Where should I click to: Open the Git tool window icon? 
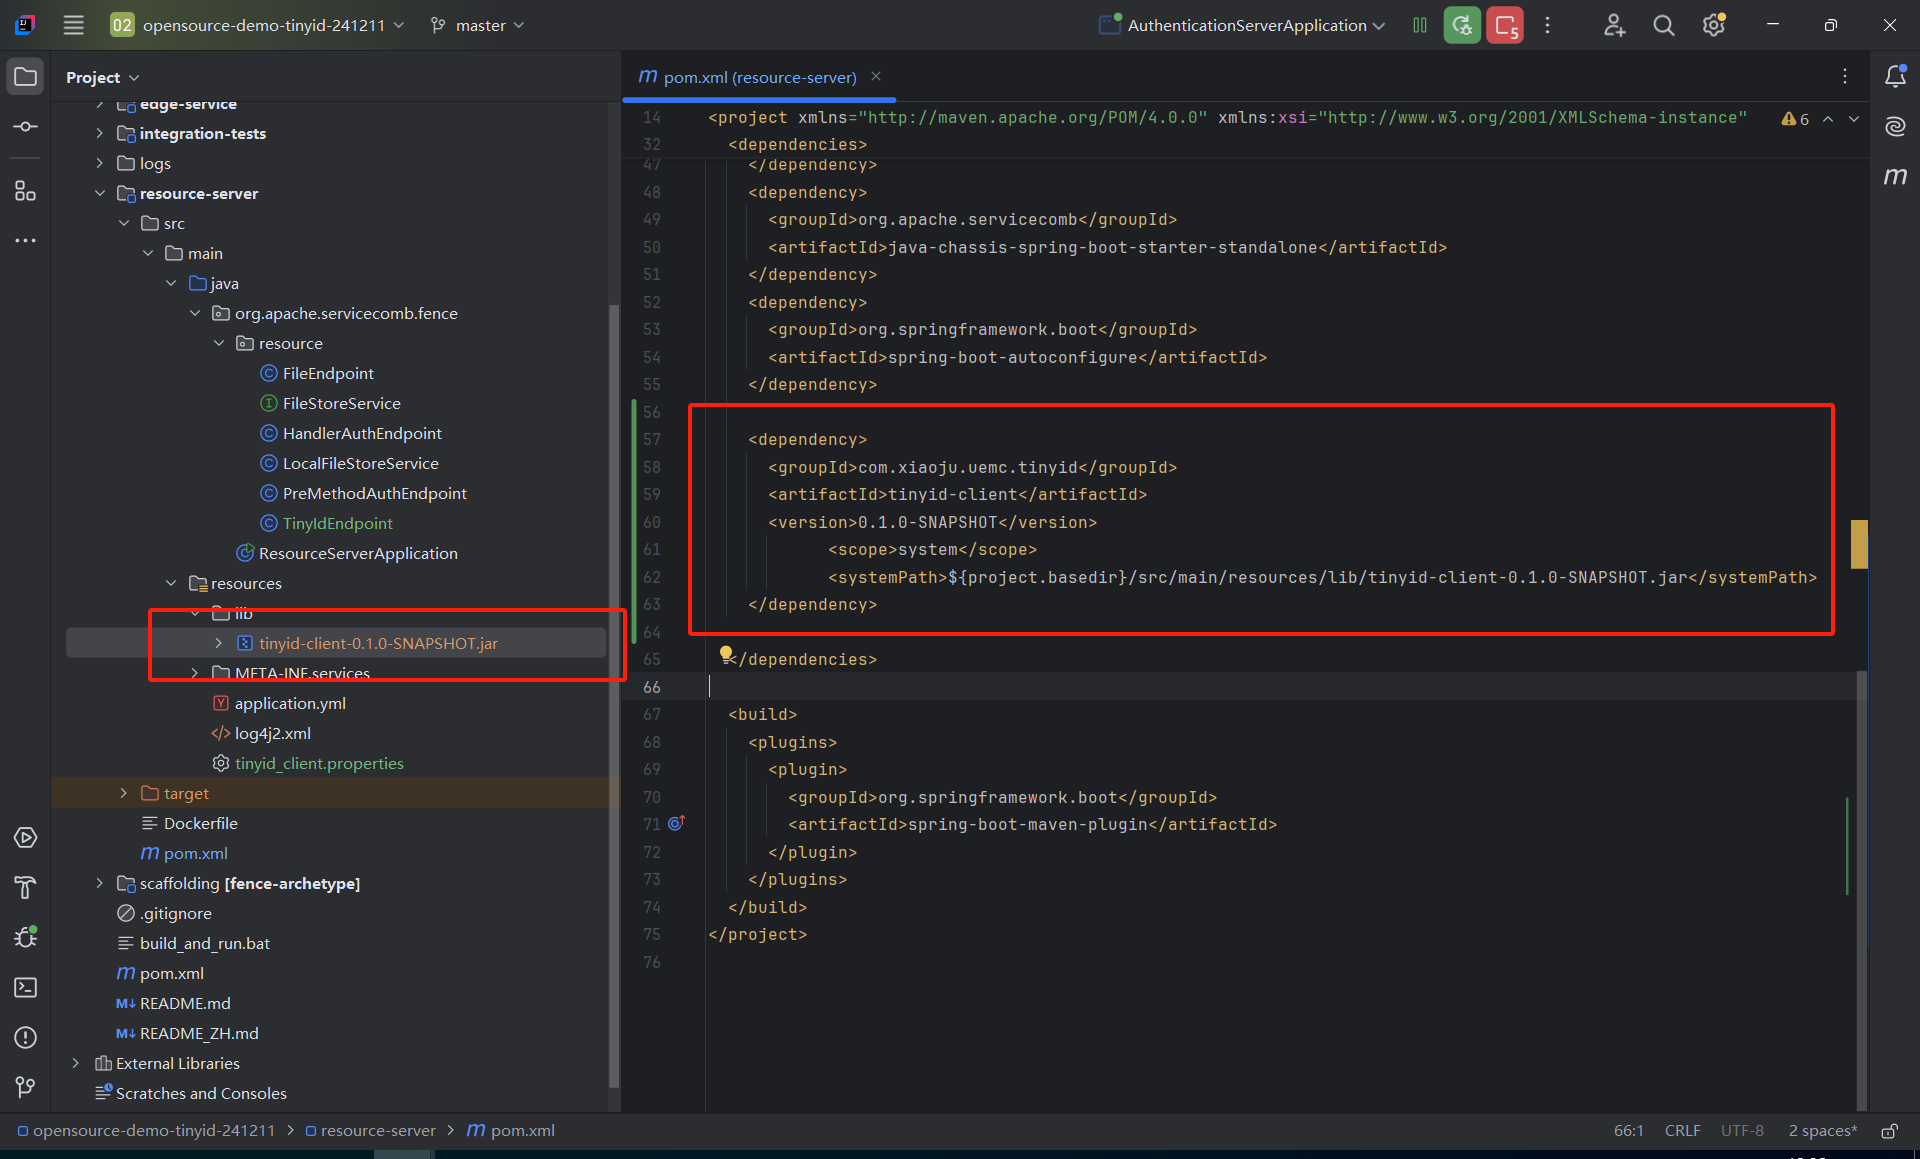point(26,1086)
